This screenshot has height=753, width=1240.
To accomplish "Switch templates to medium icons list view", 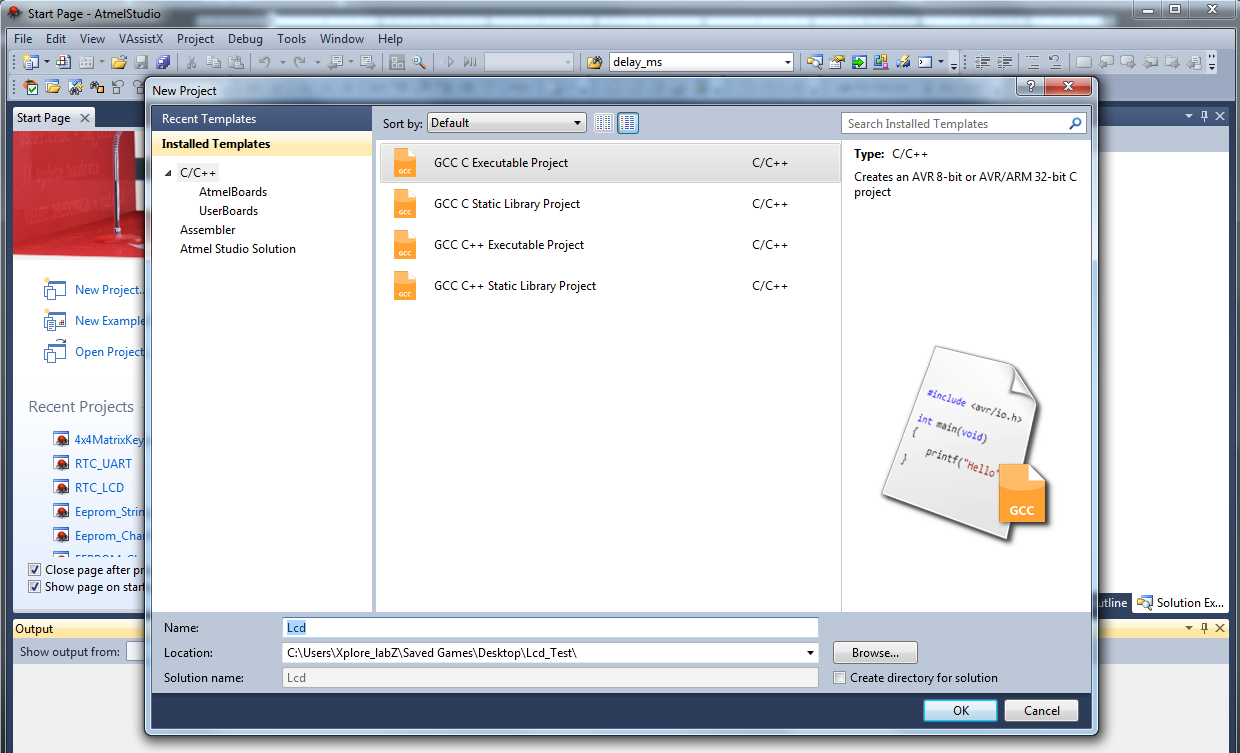I will tap(628, 123).
